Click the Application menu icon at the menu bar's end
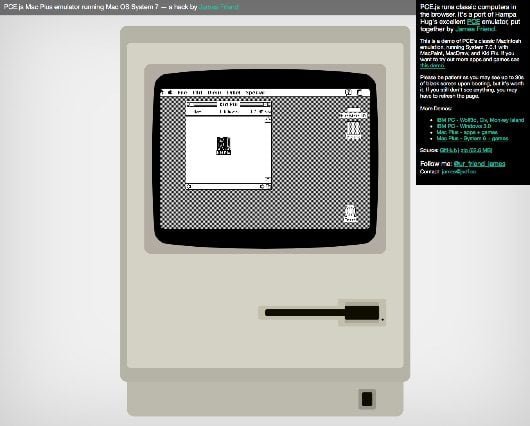530x426 pixels. click(x=360, y=92)
